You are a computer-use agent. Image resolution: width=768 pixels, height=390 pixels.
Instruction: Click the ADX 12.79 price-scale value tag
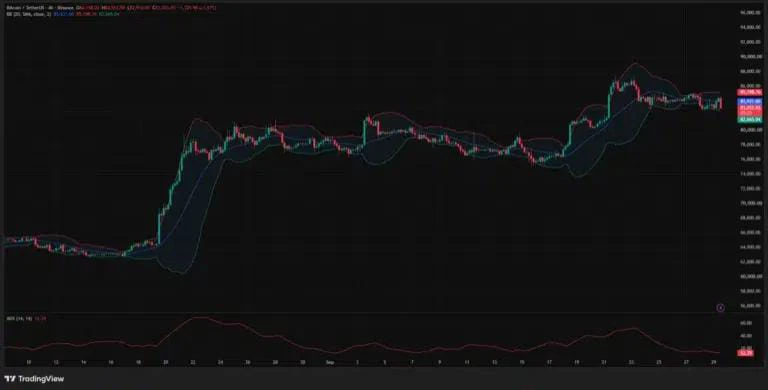pyautogui.click(x=746, y=353)
